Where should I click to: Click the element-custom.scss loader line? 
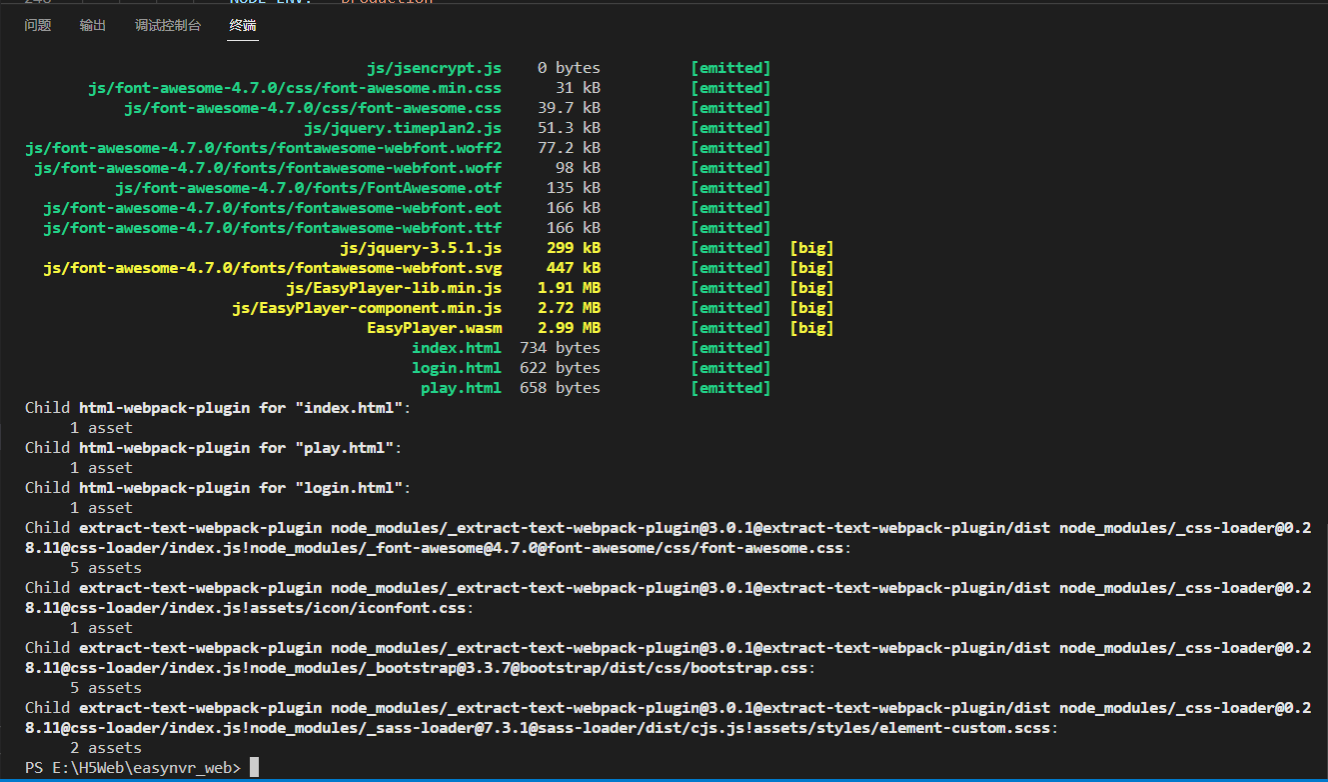541,728
